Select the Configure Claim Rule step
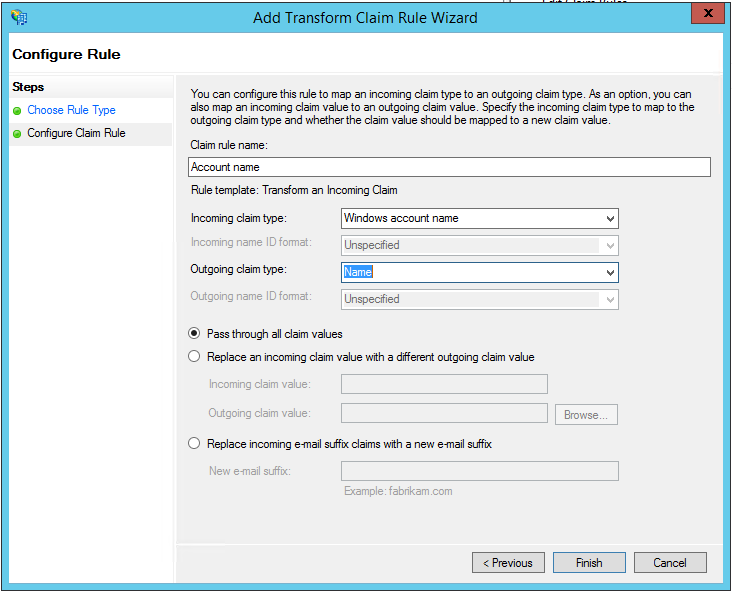Image resolution: width=732 pixels, height=591 pixels. pyautogui.click(x=76, y=133)
